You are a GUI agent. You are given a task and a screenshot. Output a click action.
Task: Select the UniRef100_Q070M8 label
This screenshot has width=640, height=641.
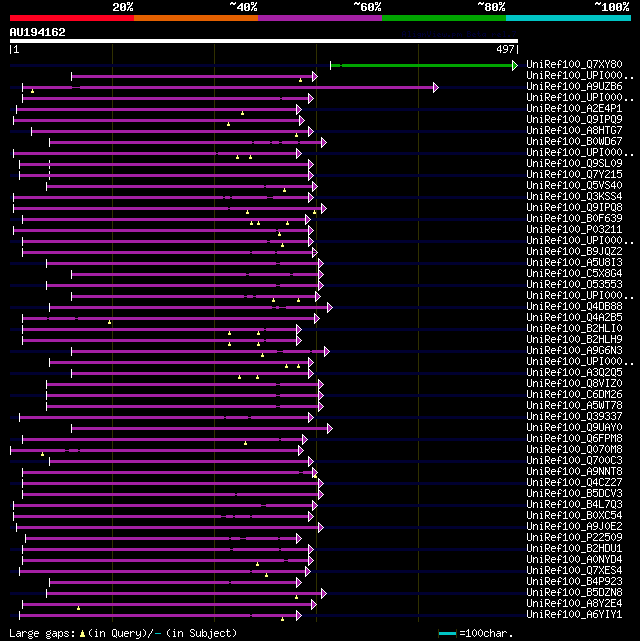tap(574, 450)
